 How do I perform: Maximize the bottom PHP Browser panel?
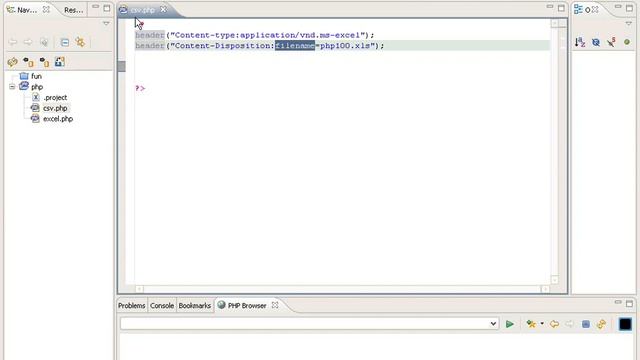tap(629, 303)
